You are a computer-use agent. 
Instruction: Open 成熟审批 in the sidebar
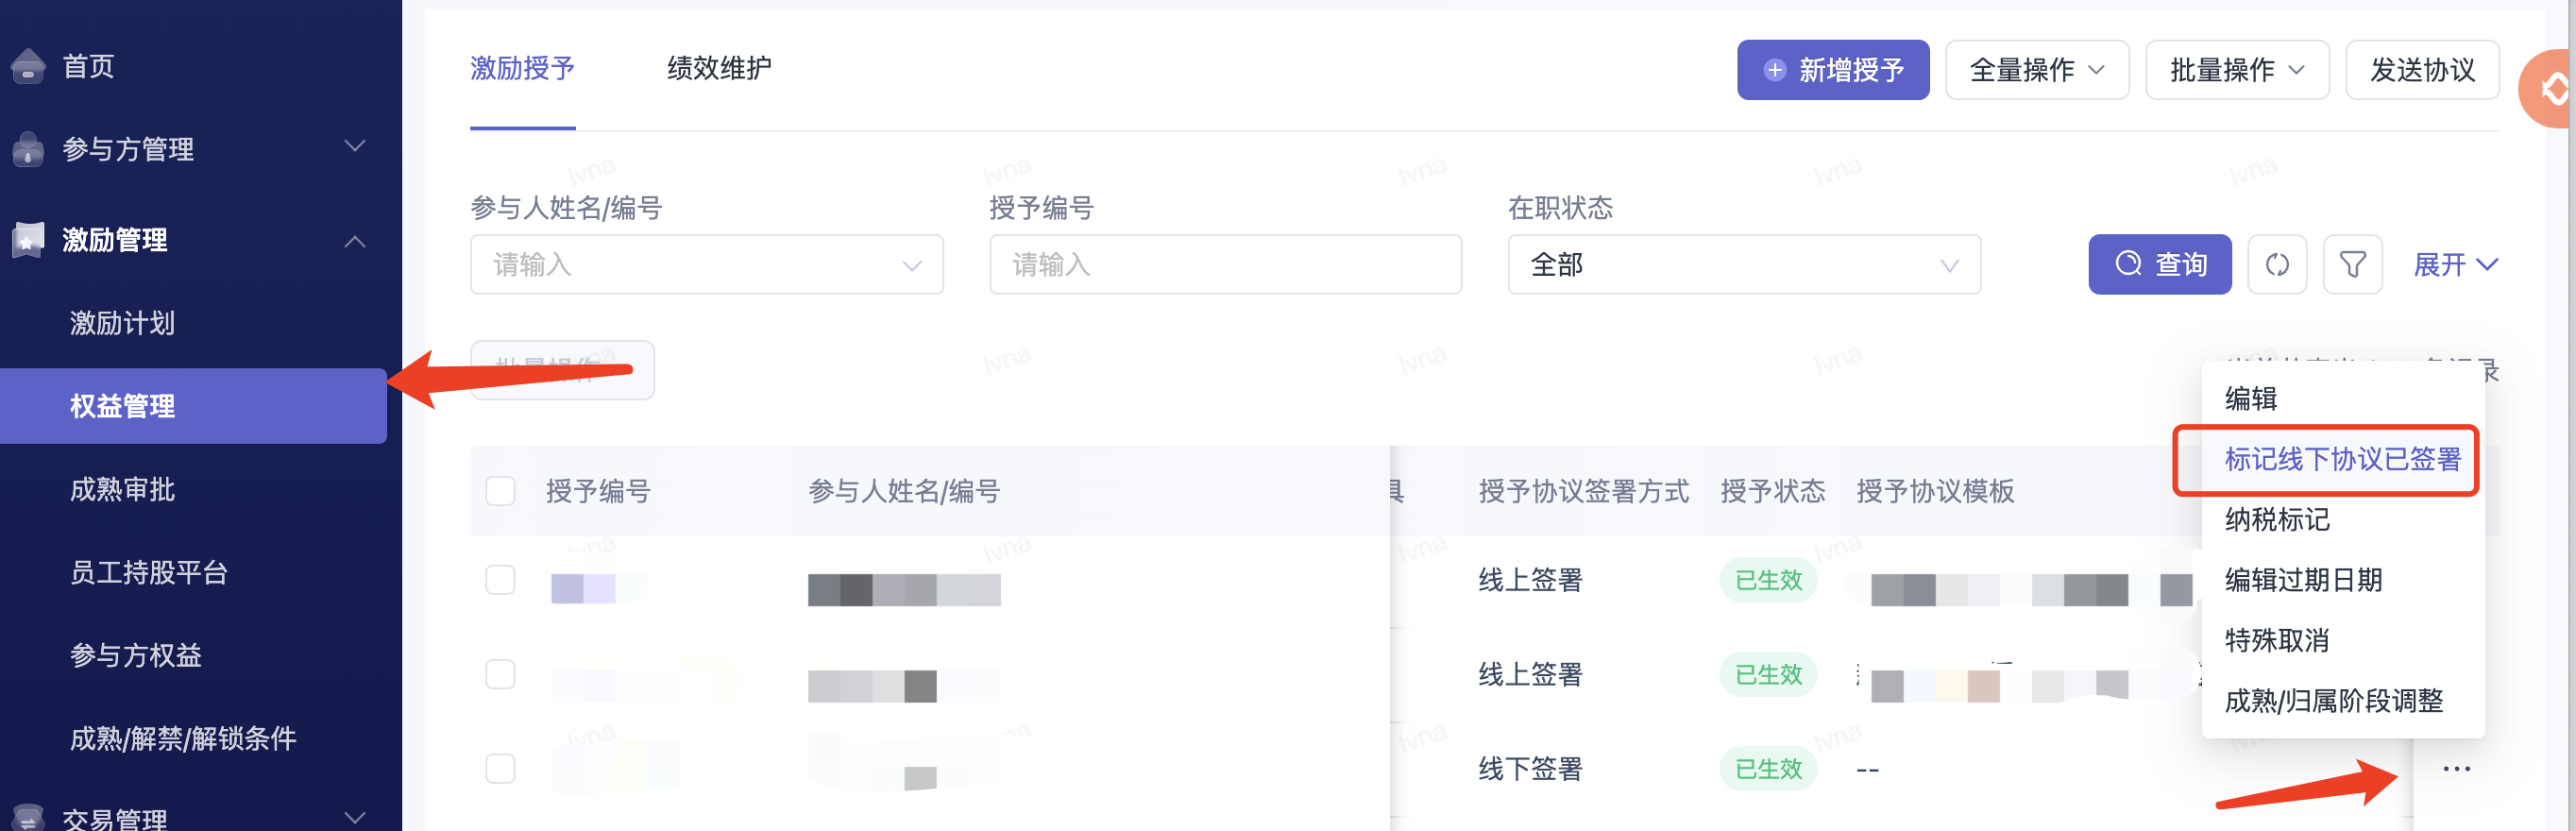122,490
